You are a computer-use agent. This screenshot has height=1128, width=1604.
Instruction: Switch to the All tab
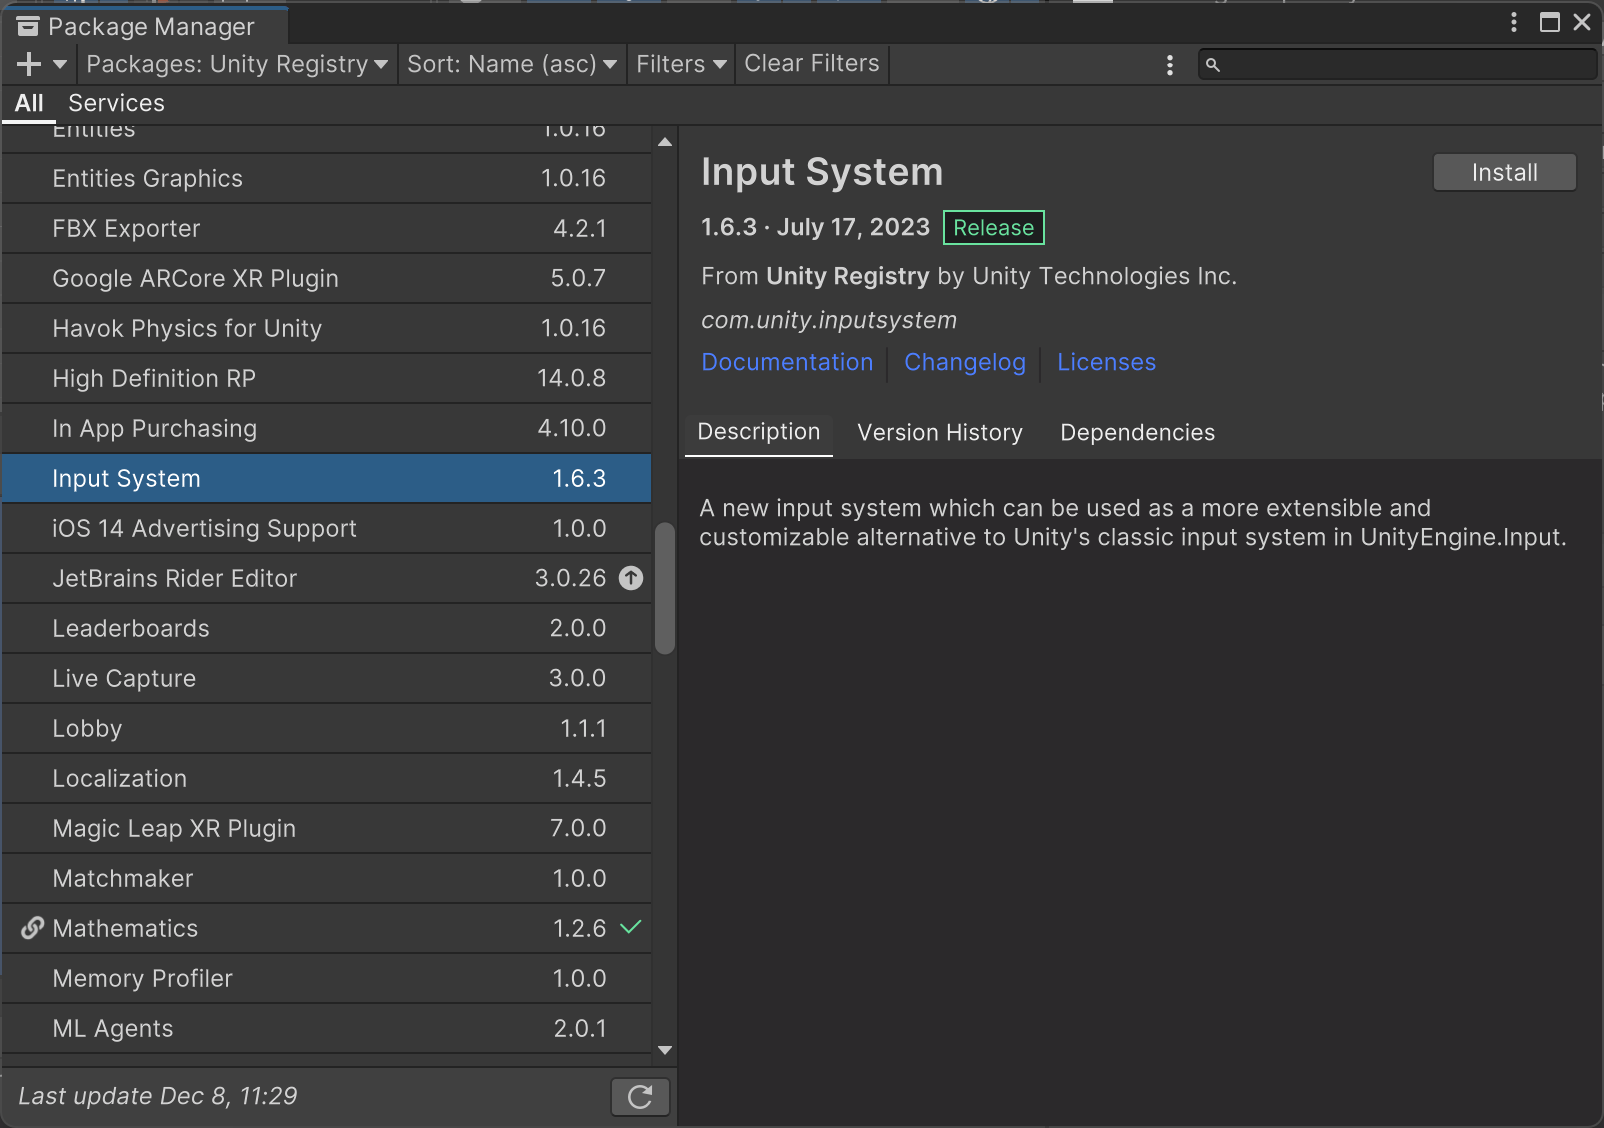tap(29, 103)
